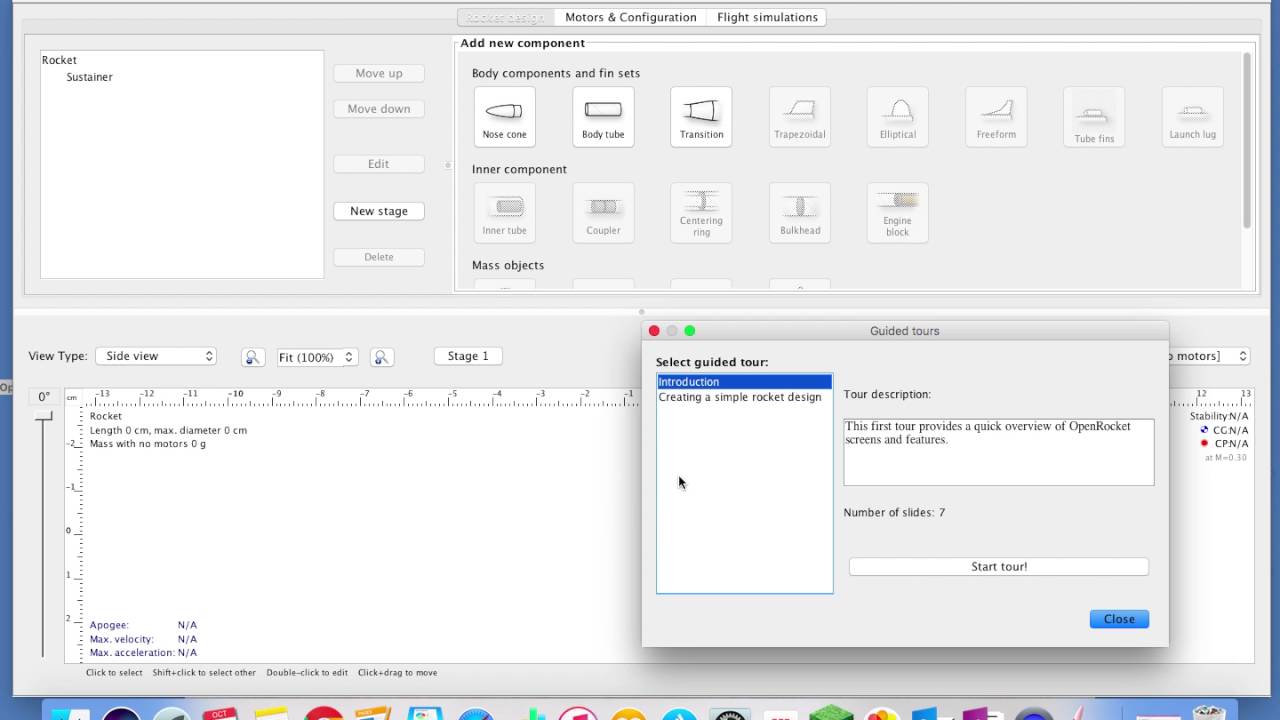Add a New stage
The height and width of the screenshot is (720, 1280).
coord(379,211)
